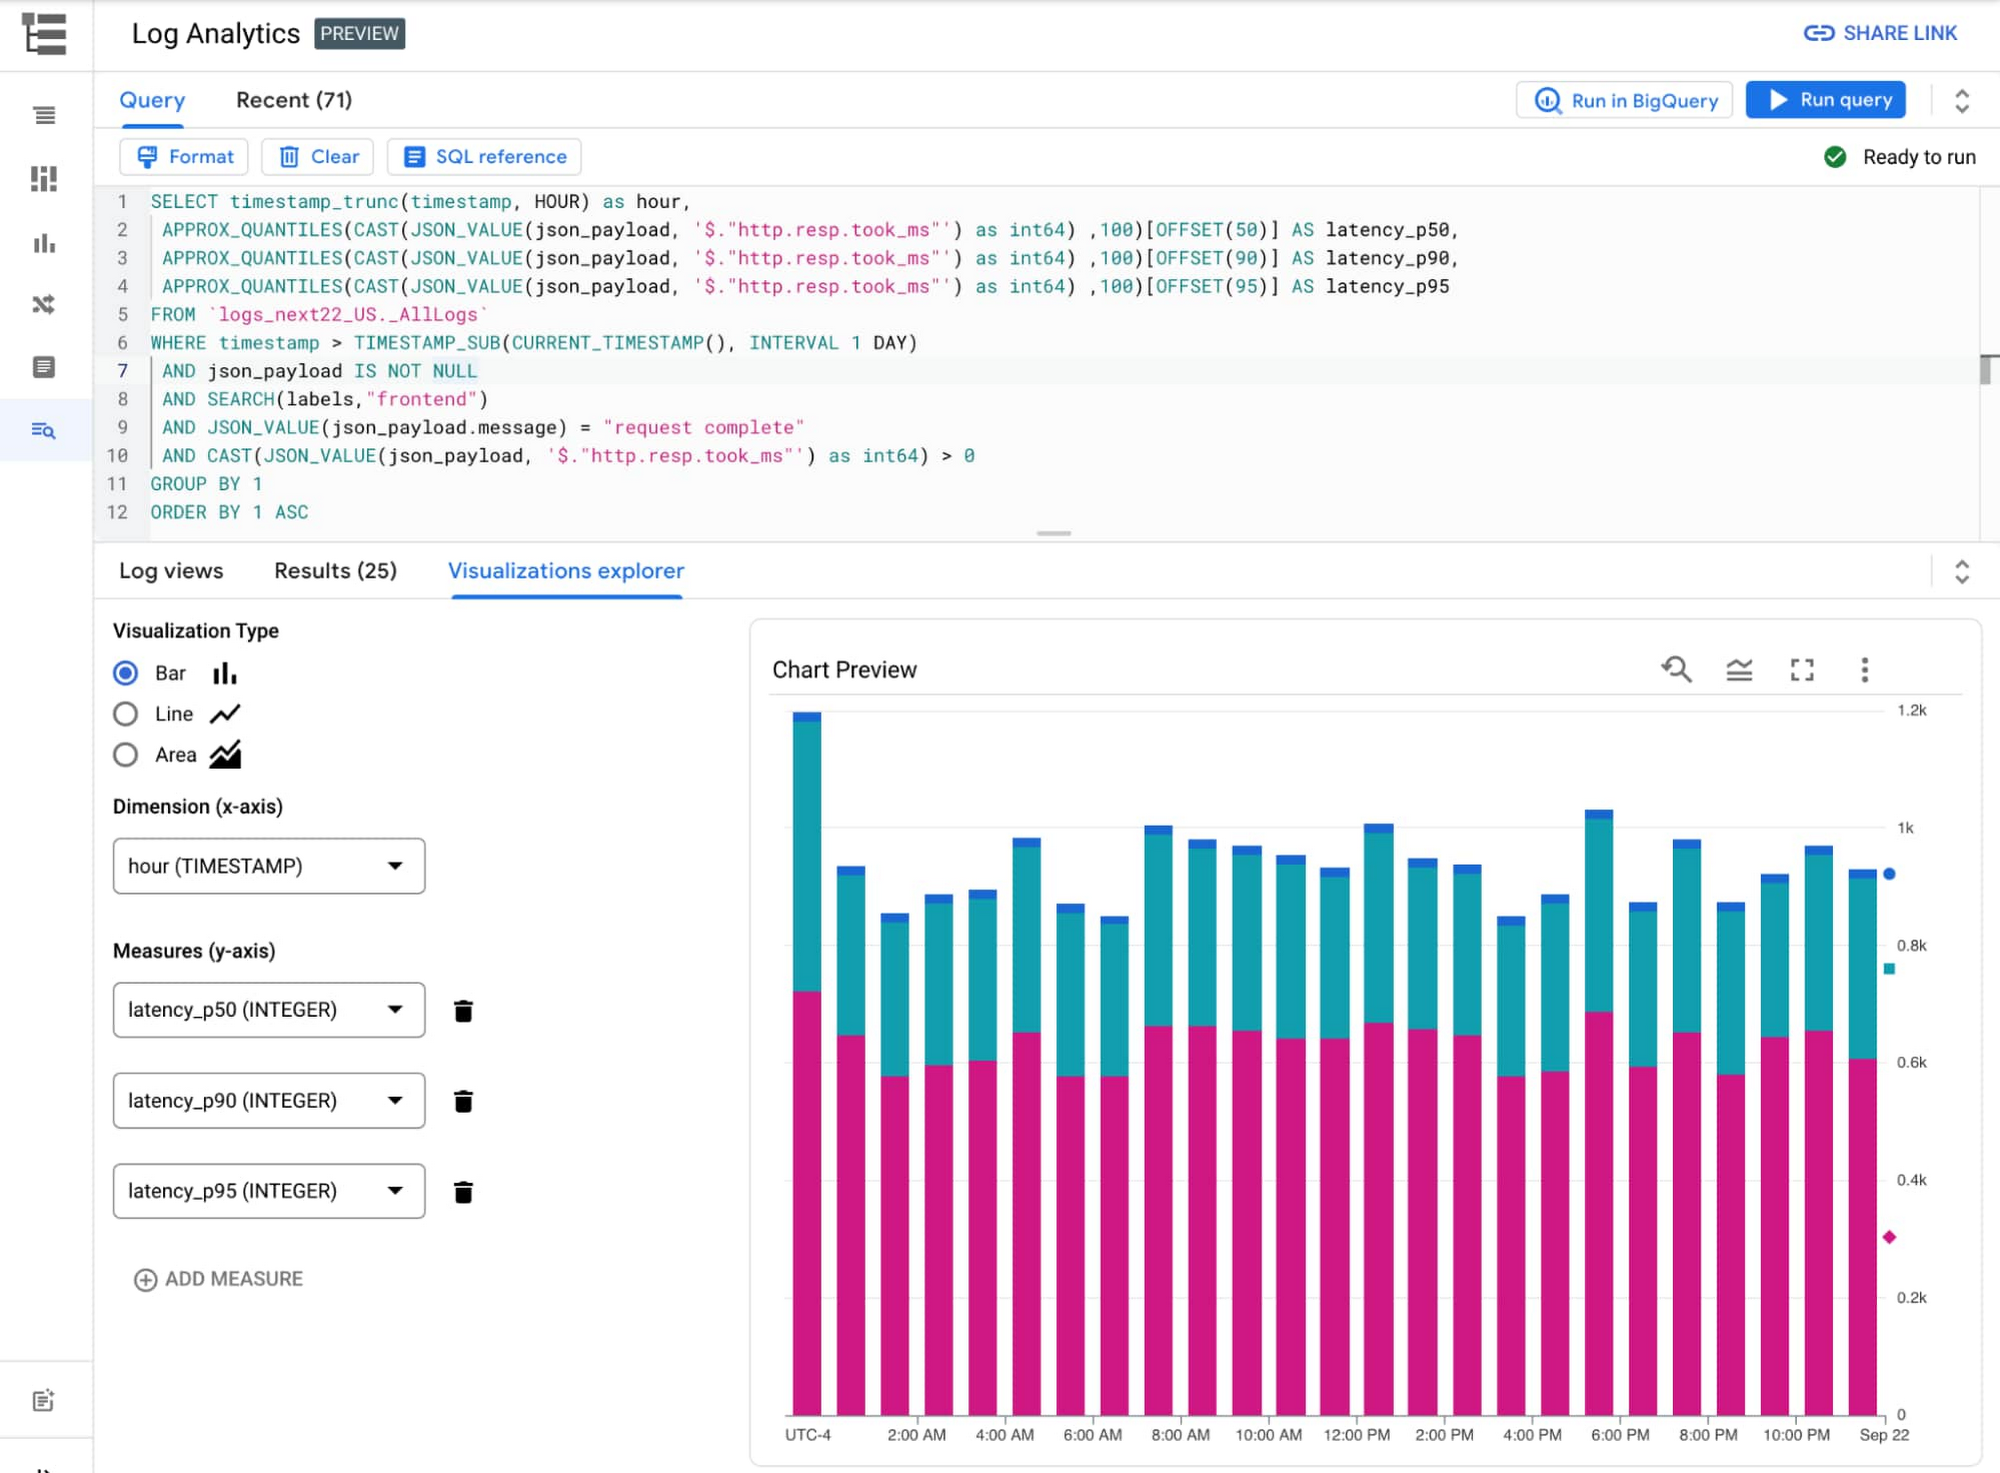Expand the latency_p95 INTEGER measure dropdown
This screenshot has width=2000, height=1473.
(396, 1192)
